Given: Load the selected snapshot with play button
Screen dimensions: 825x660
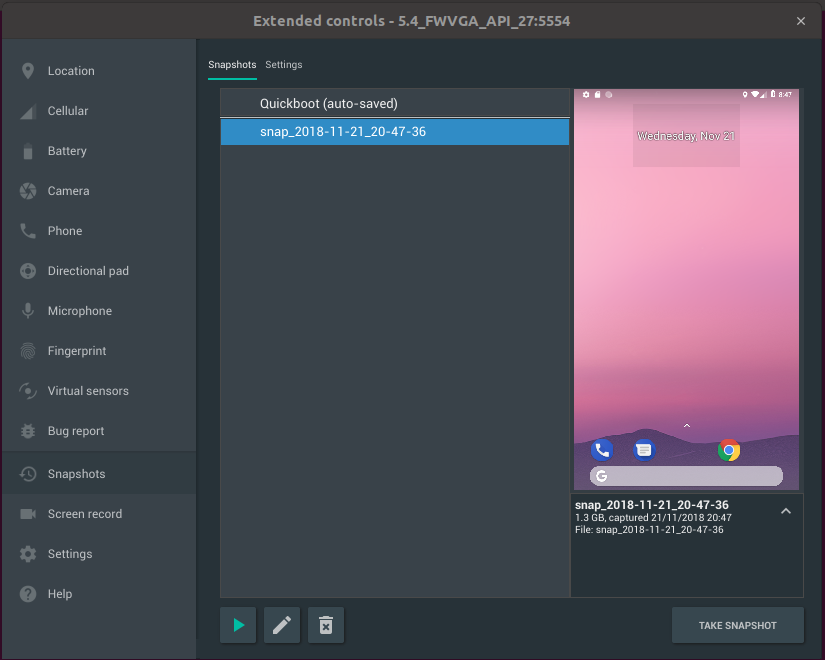Looking at the screenshot, I should pos(237,625).
